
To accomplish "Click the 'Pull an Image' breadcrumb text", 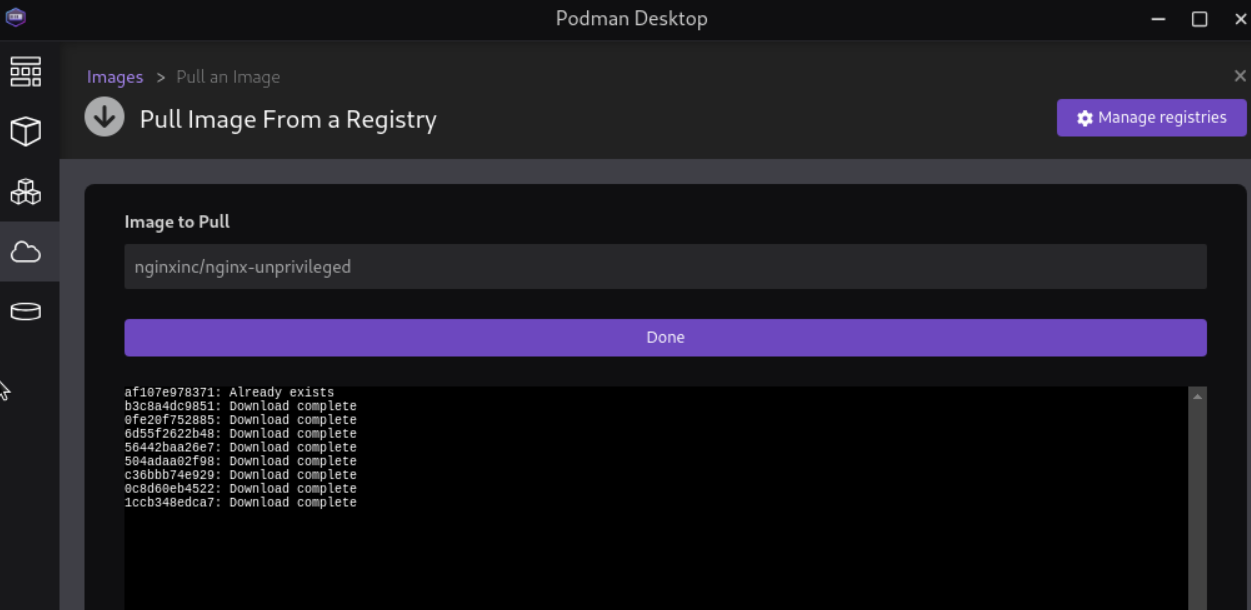I will tap(228, 77).
